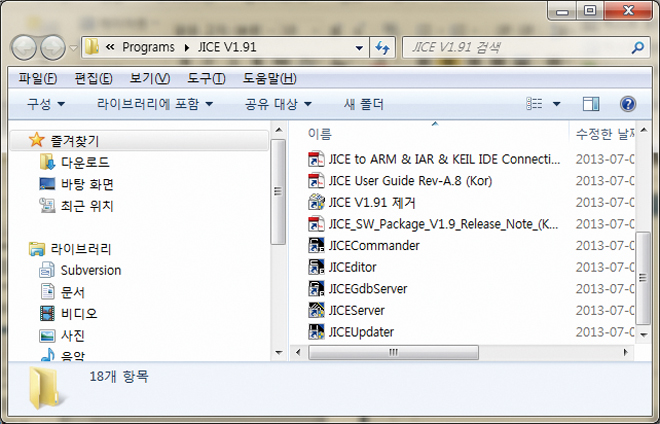This screenshot has width=660, height=424.
Task: Click the navigation pane scroll down arrow
Action: pyautogui.click(x=278, y=352)
